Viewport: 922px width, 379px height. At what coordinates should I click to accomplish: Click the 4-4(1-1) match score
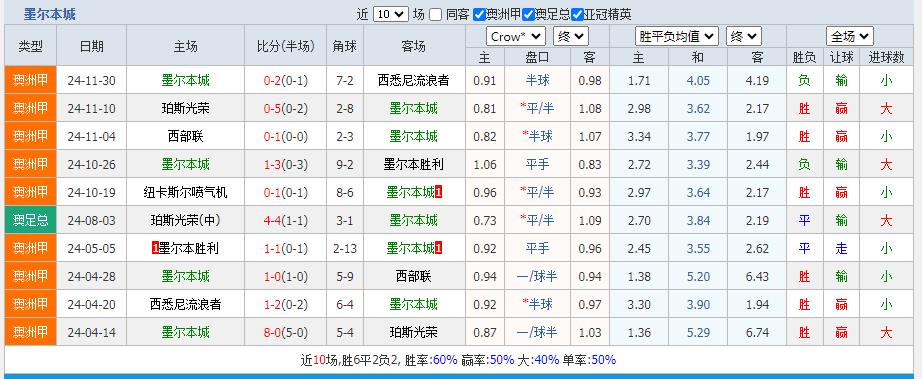285,220
